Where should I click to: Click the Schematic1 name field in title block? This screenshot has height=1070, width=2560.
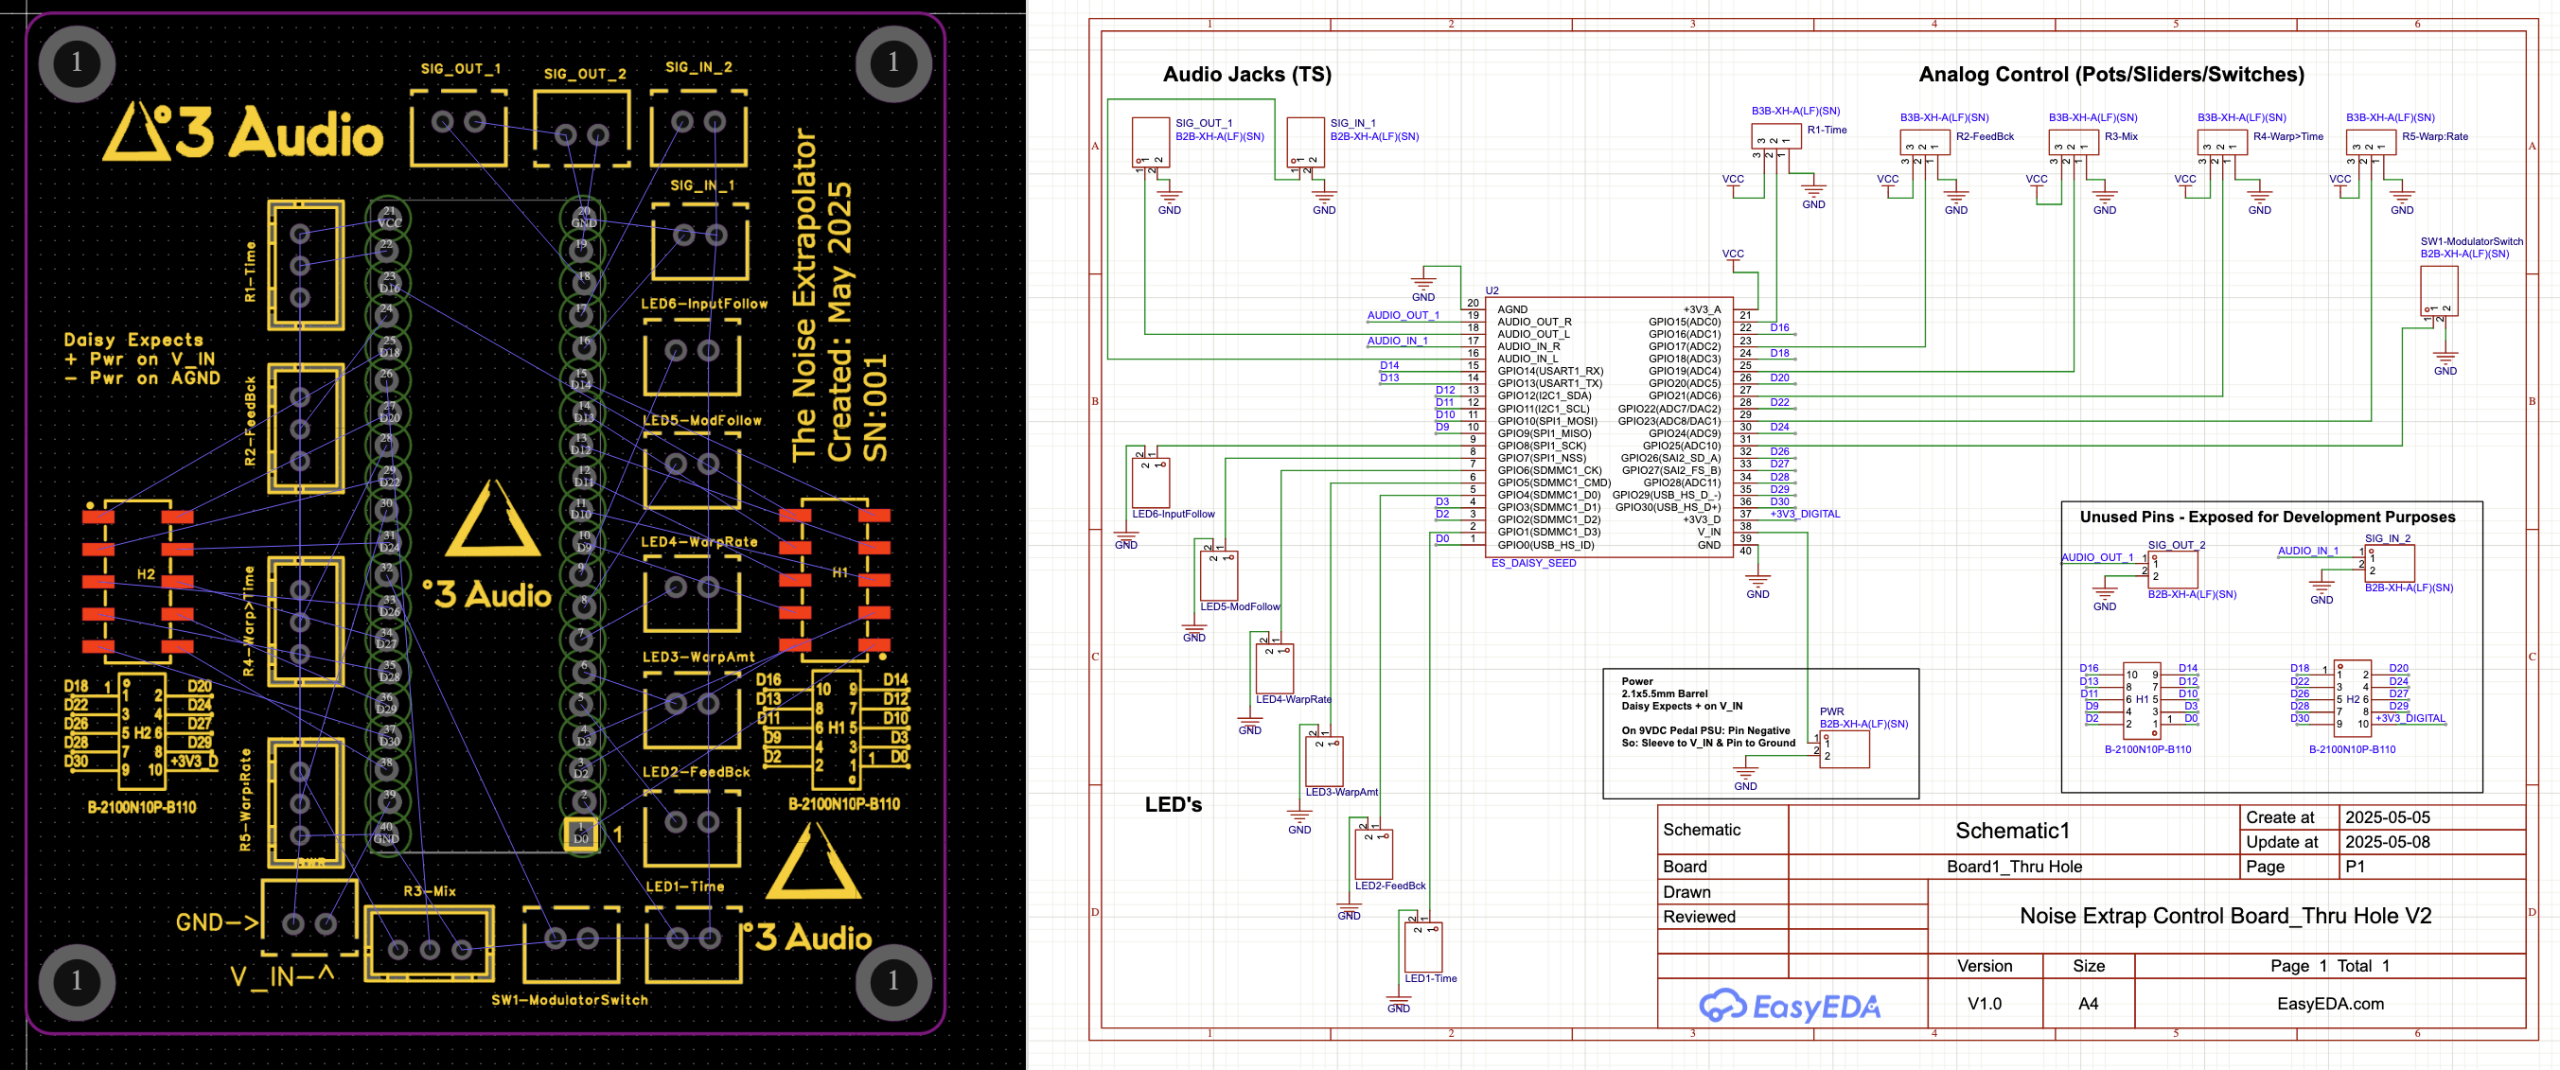click(x=2011, y=831)
